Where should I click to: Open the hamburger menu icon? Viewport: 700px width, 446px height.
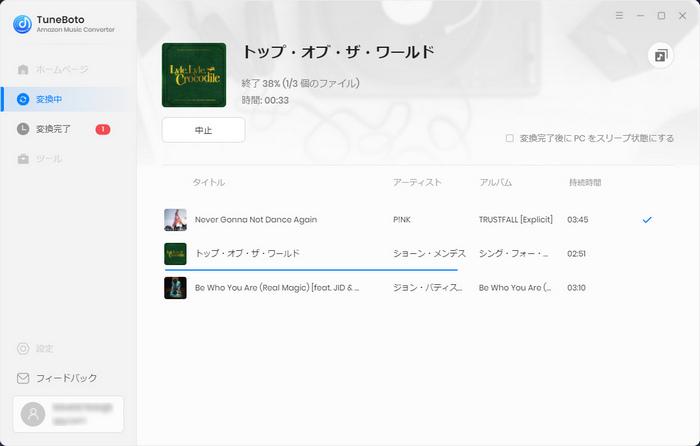(619, 16)
